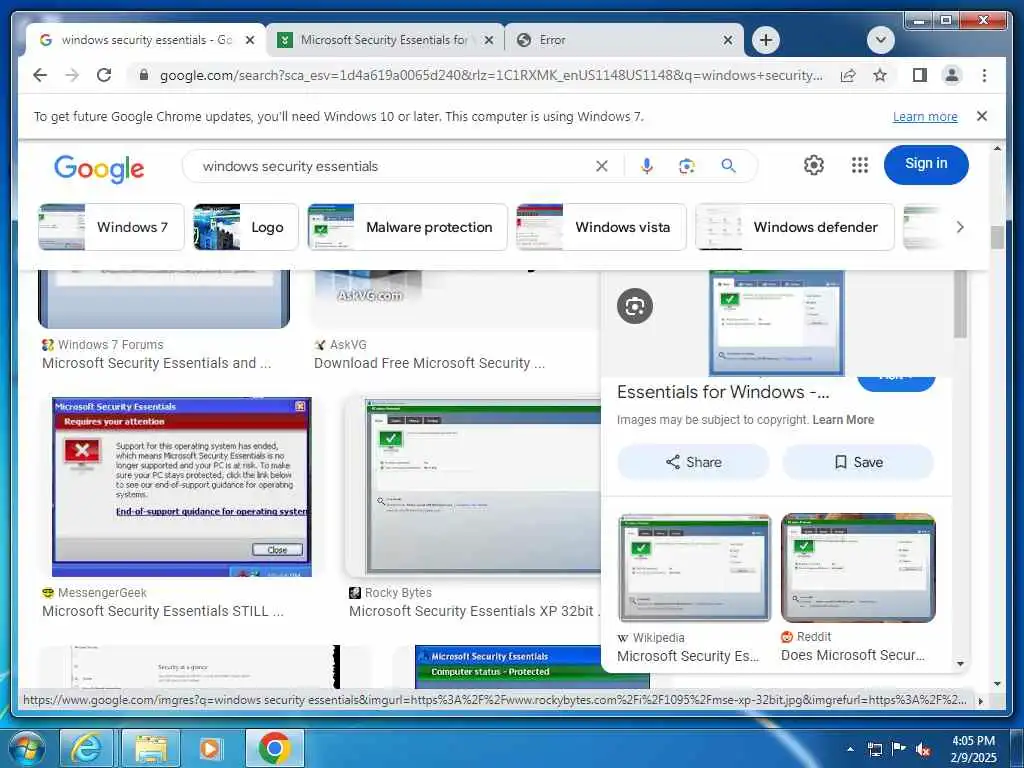Image resolution: width=1024 pixels, height=768 pixels.
Task: Open the Windows 7 Forums result title
Action: coord(156,363)
